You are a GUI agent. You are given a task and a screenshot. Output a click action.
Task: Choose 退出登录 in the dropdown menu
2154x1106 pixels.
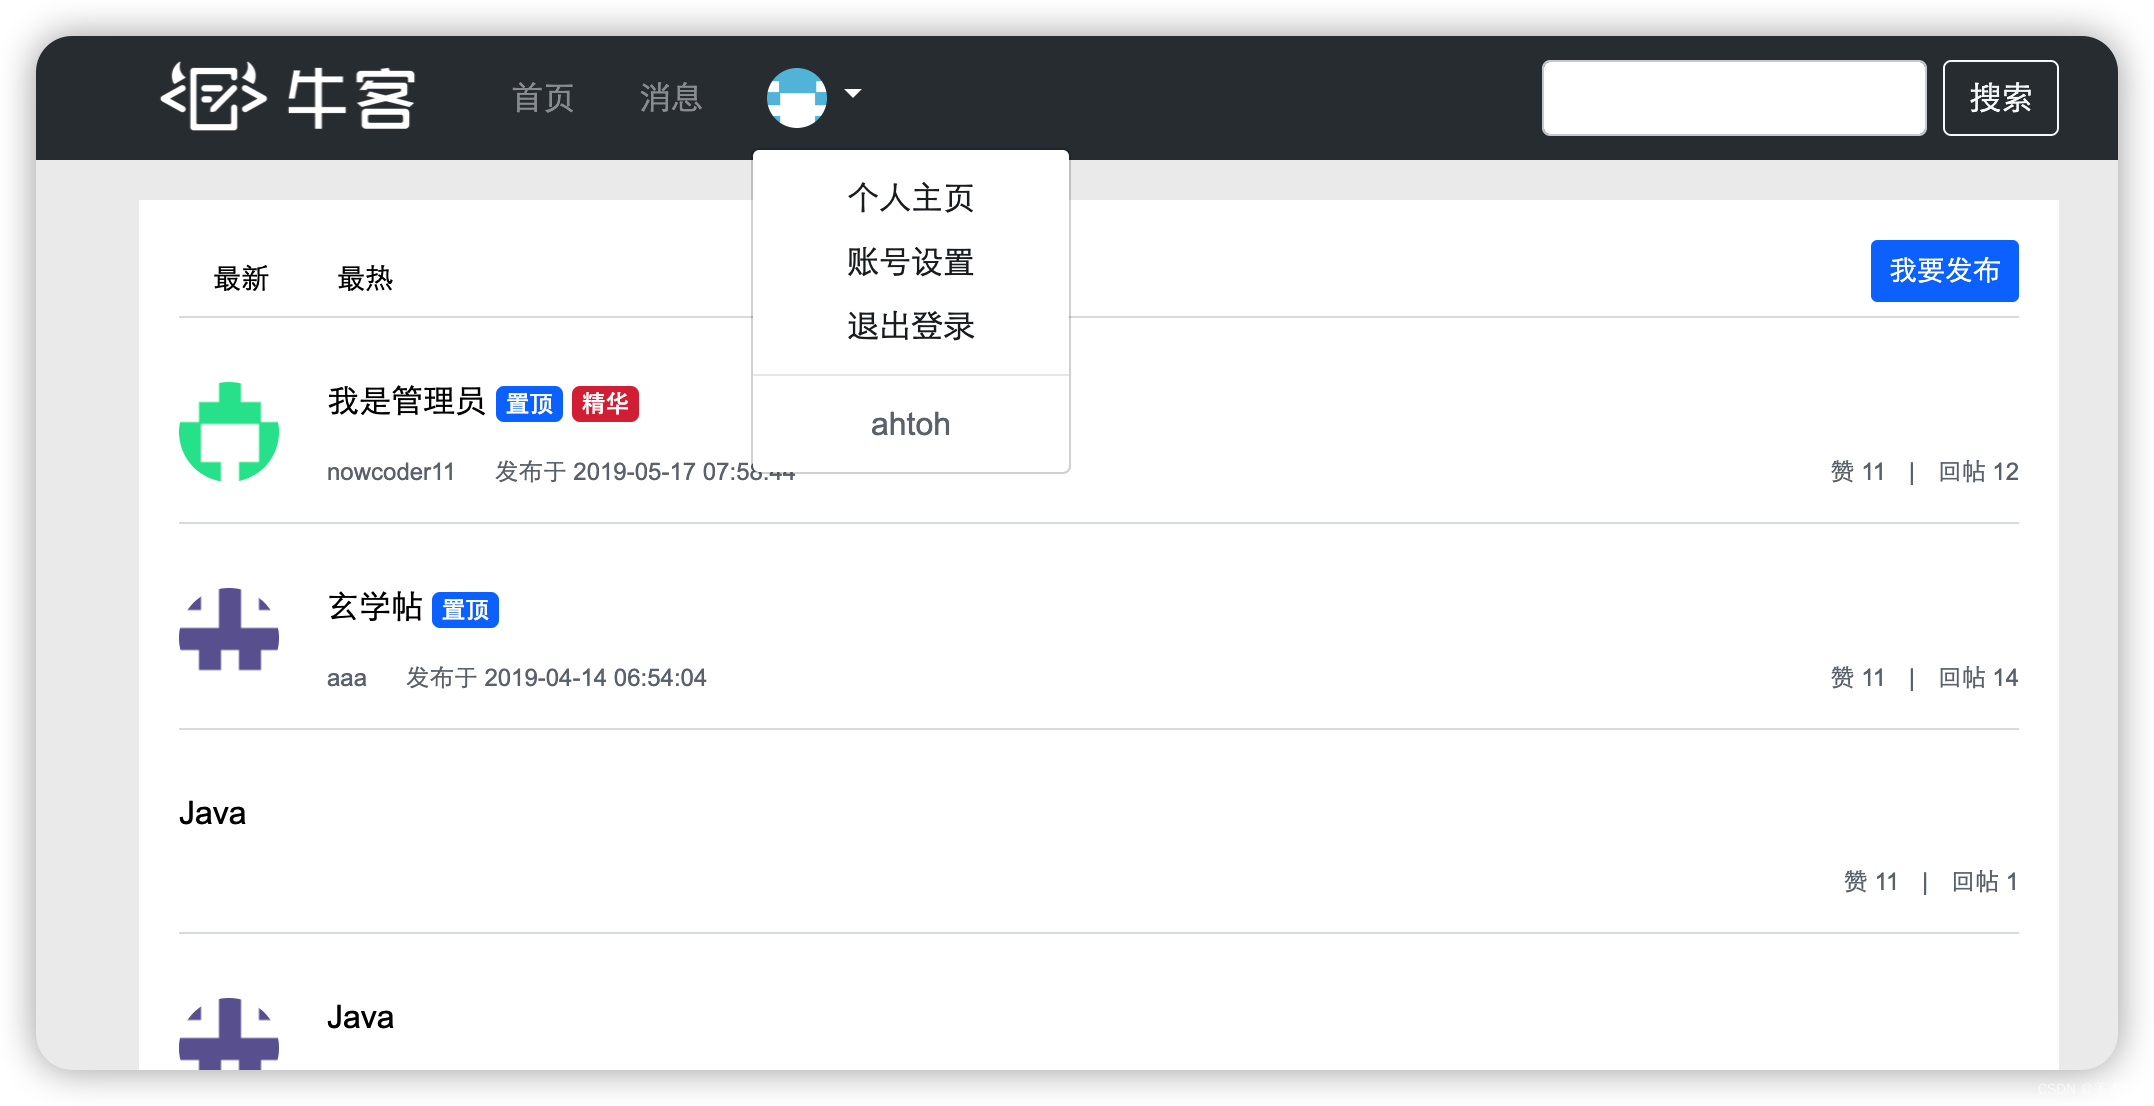[x=910, y=326]
